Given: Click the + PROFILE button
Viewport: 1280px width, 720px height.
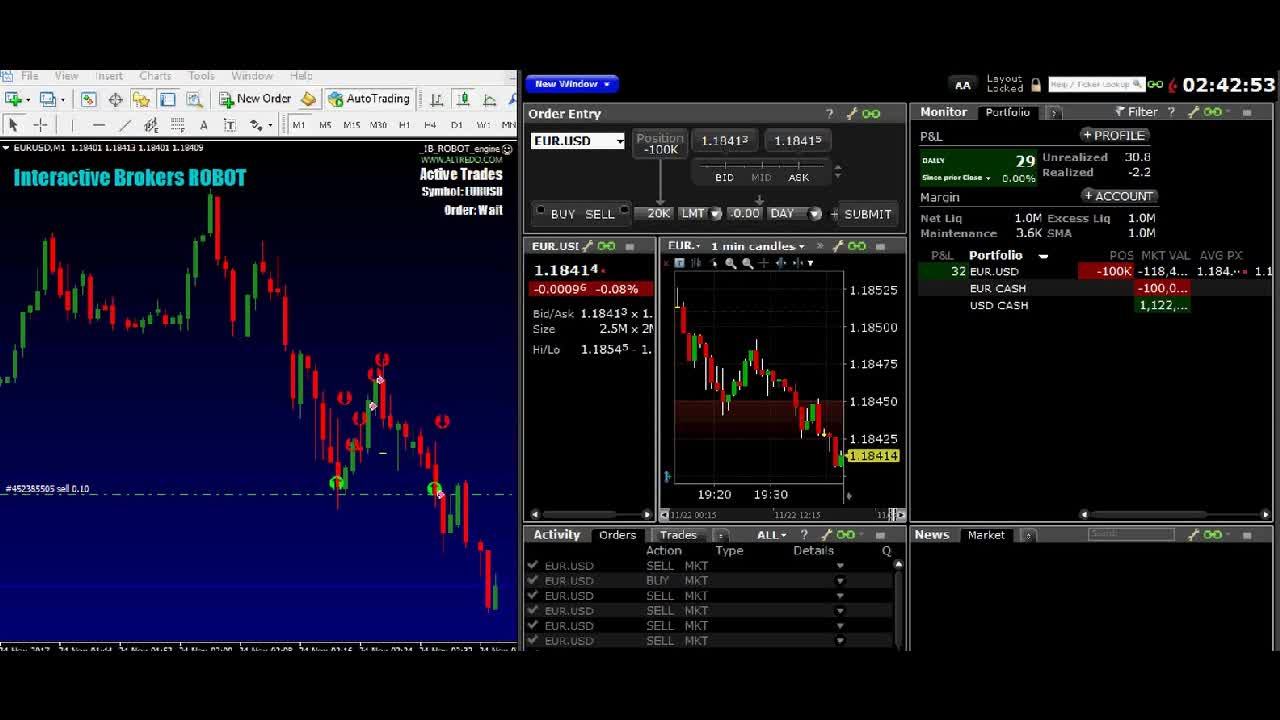Looking at the screenshot, I should [1115, 135].
